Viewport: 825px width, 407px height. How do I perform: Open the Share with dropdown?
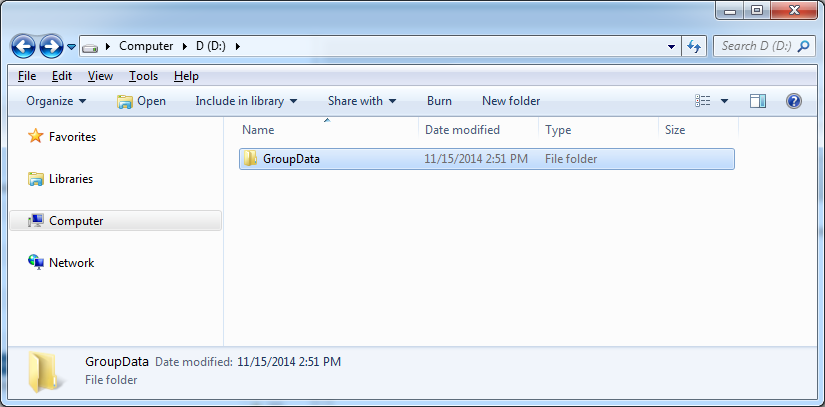coord(362,101)
